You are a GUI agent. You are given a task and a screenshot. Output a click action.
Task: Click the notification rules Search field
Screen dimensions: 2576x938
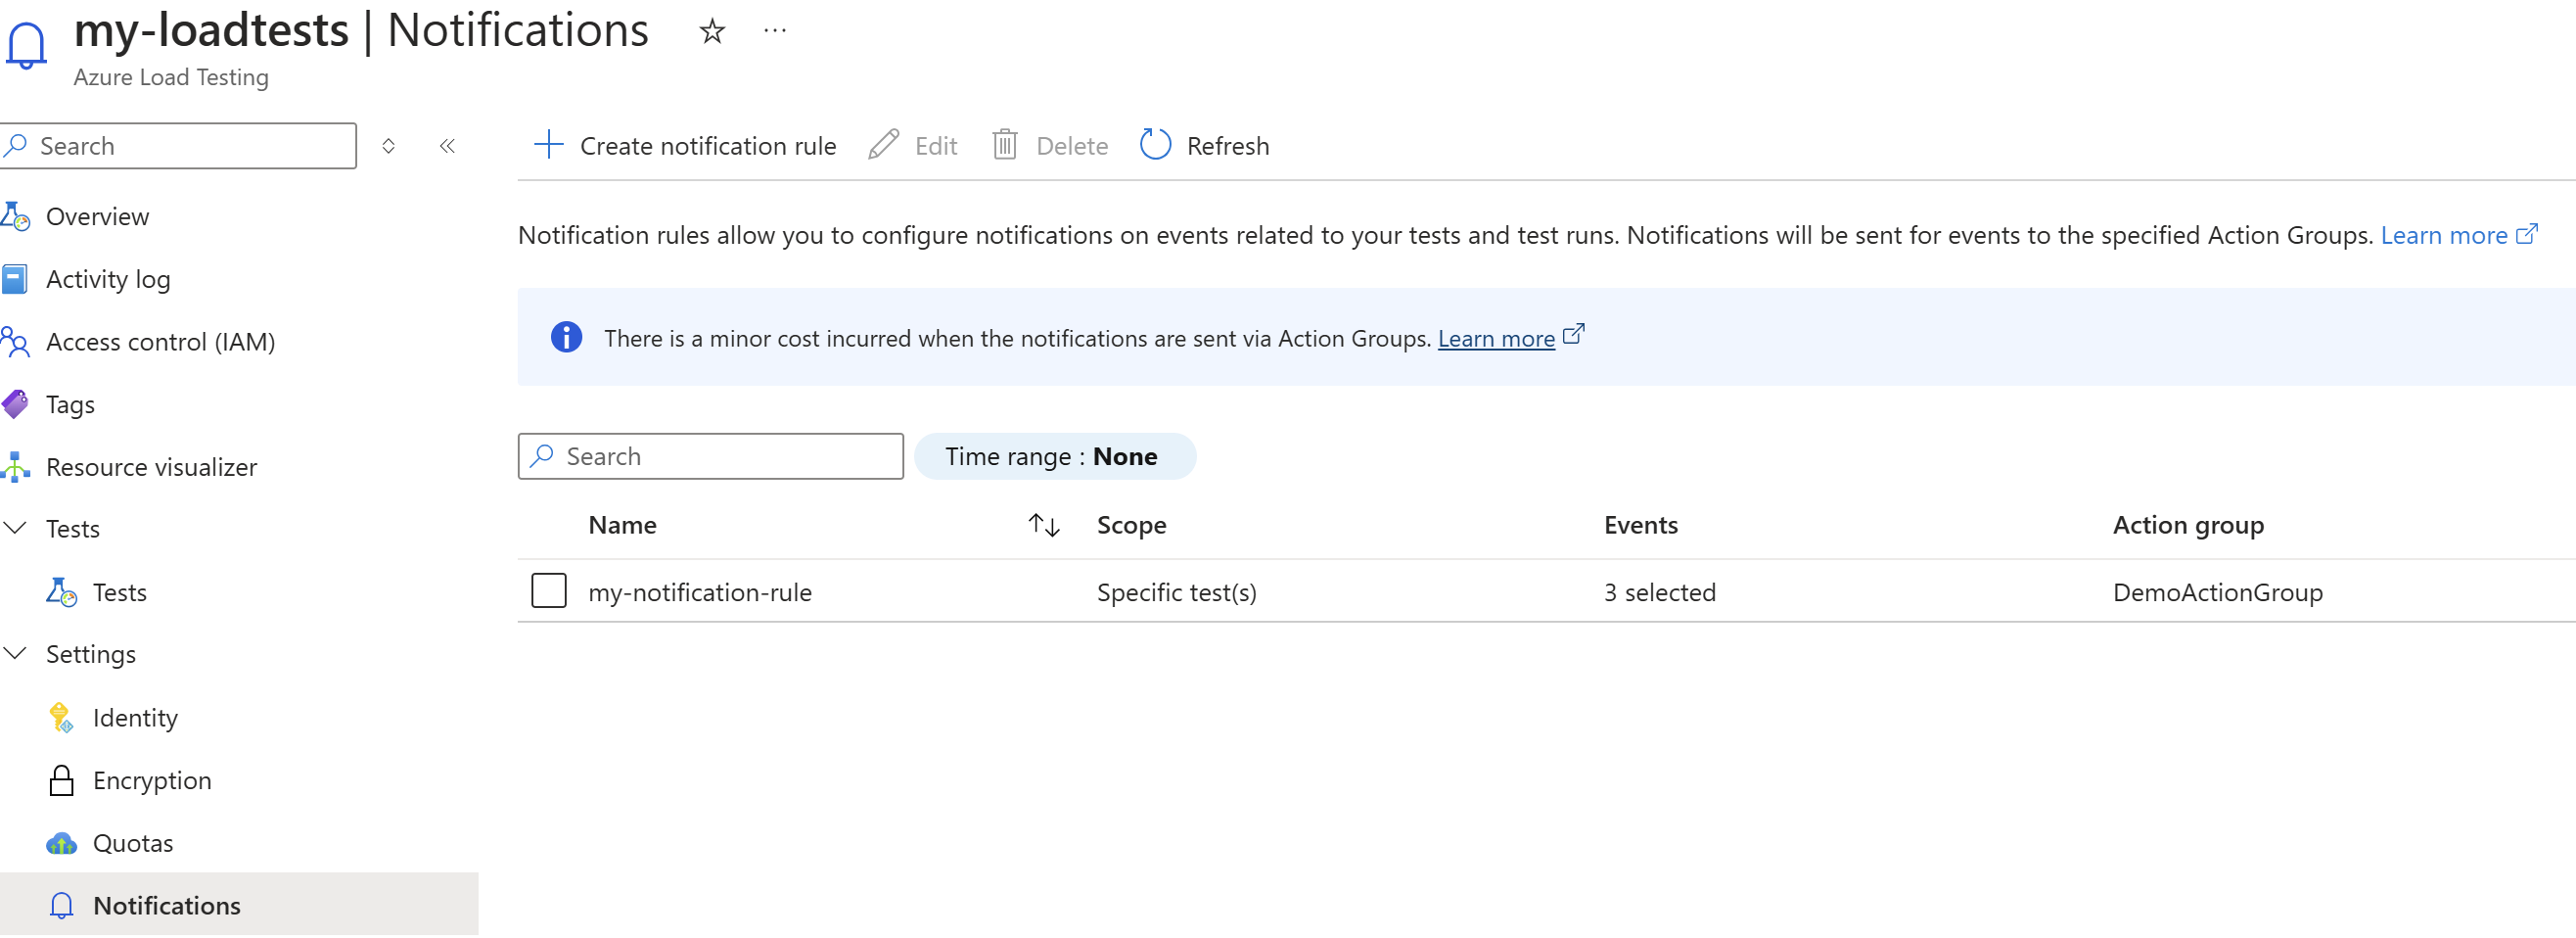(x=710, y=457)
